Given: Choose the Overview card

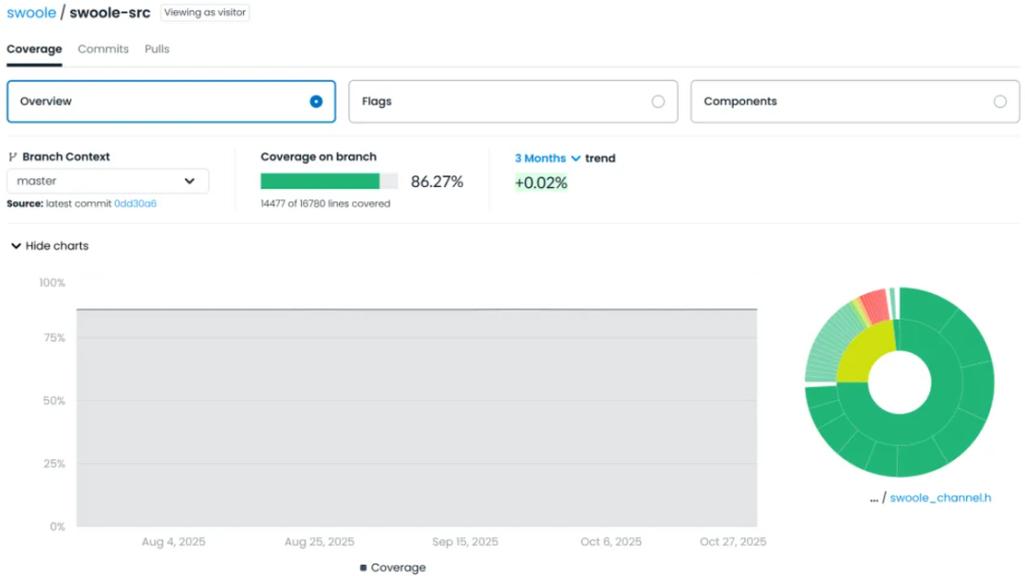Looking at the screenshot, I should (171, 101).
